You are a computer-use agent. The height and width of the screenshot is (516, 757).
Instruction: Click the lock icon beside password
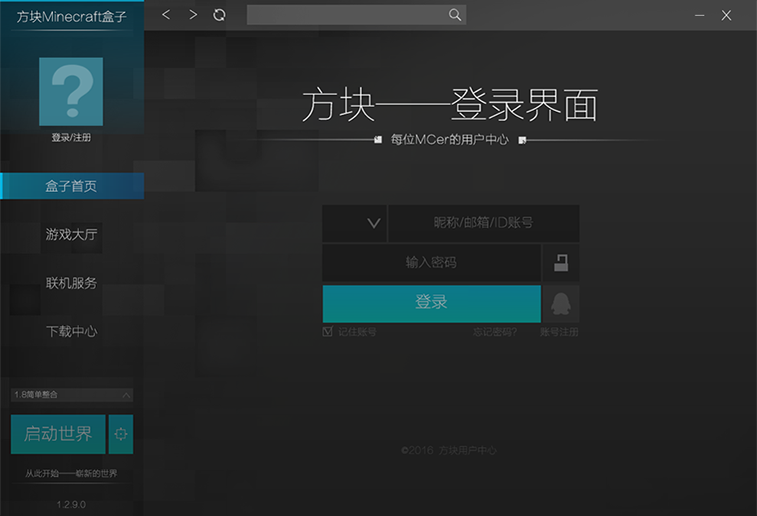coord(561,263)
